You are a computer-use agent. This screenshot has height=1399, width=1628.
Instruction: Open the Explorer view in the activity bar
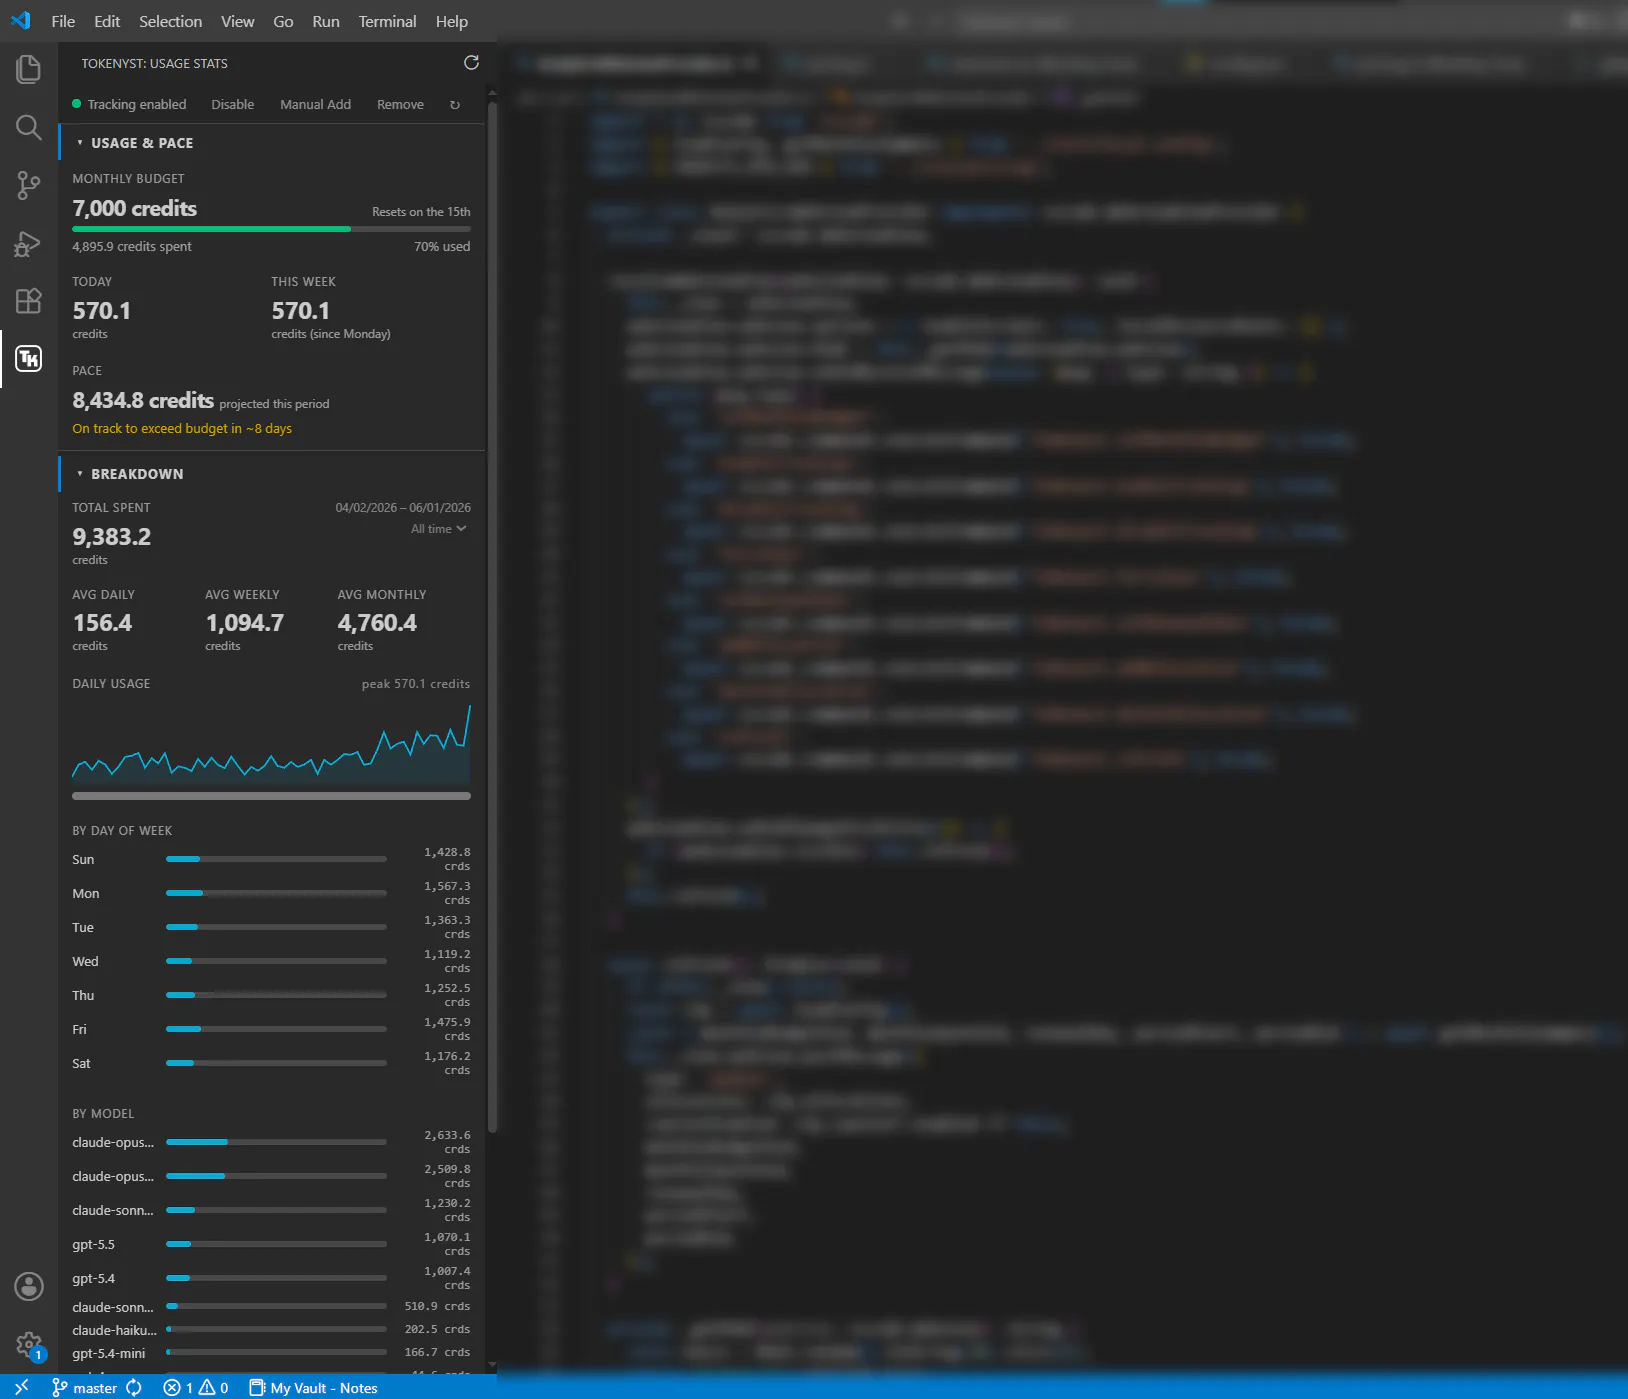[x=28, y=69]
